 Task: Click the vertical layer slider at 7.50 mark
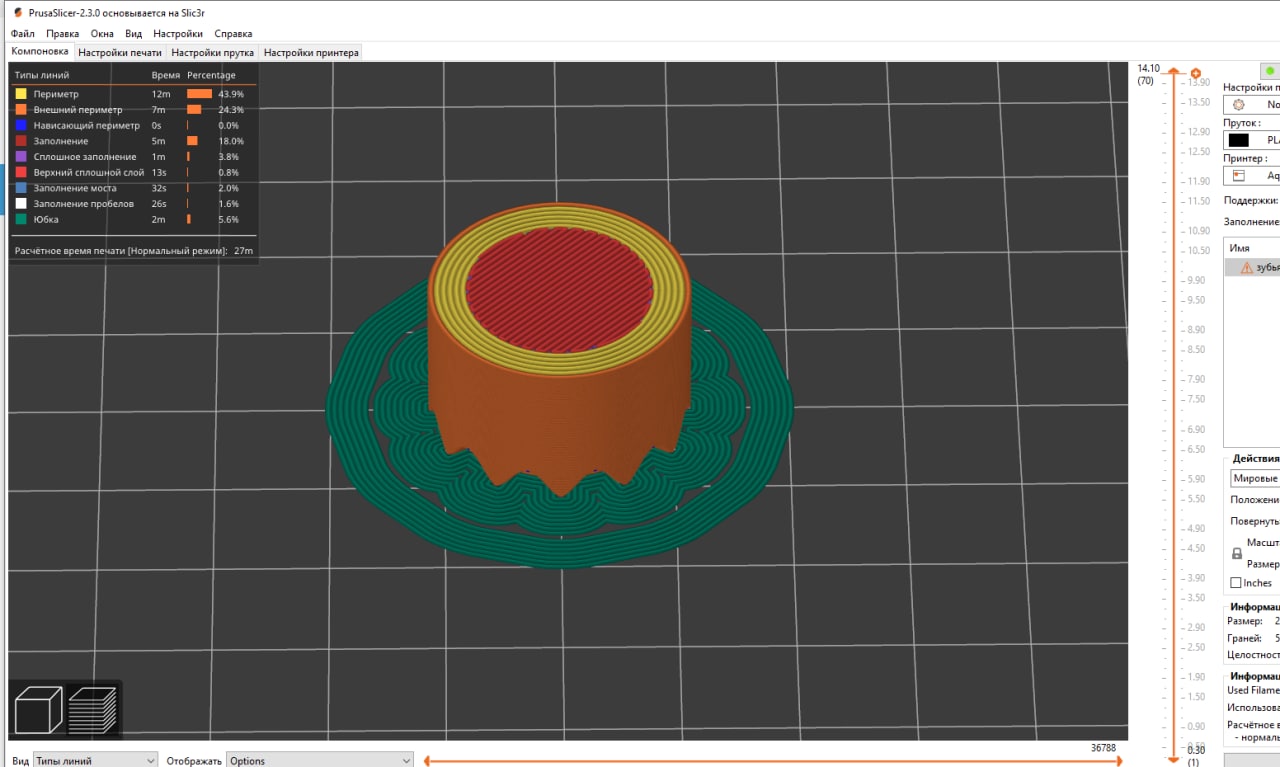coord(1173,399)
